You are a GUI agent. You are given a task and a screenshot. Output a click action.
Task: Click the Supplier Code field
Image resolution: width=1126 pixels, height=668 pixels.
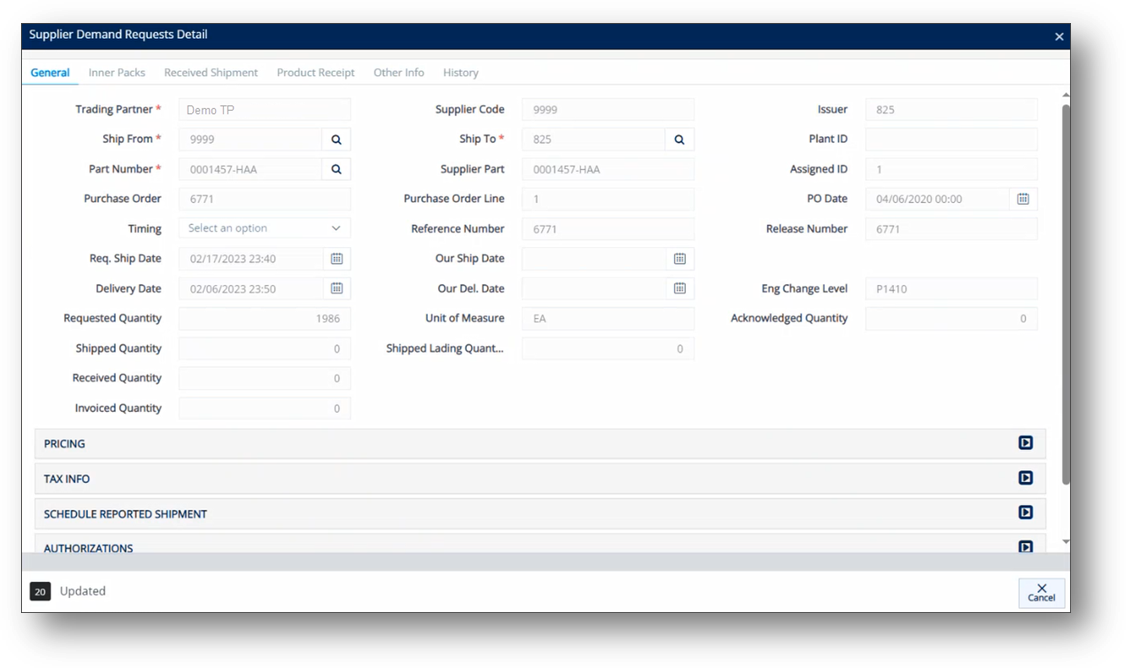tap(608, 110)
